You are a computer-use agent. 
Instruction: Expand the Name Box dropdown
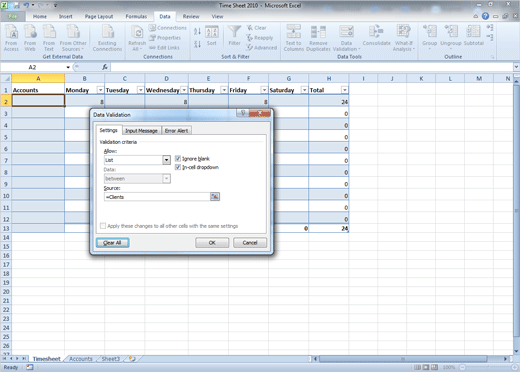(68, 67)
